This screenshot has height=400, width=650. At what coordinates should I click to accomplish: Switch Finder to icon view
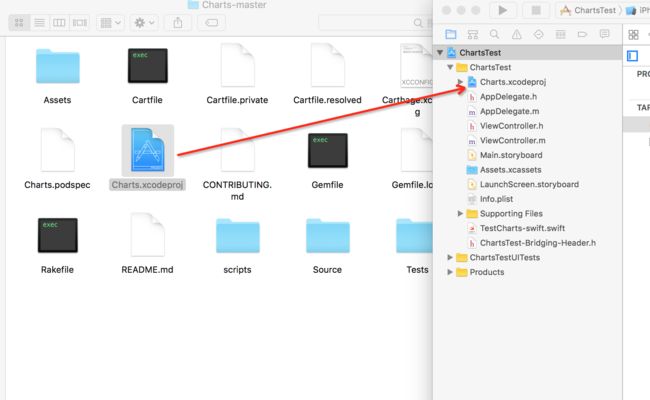coord(19,22)
